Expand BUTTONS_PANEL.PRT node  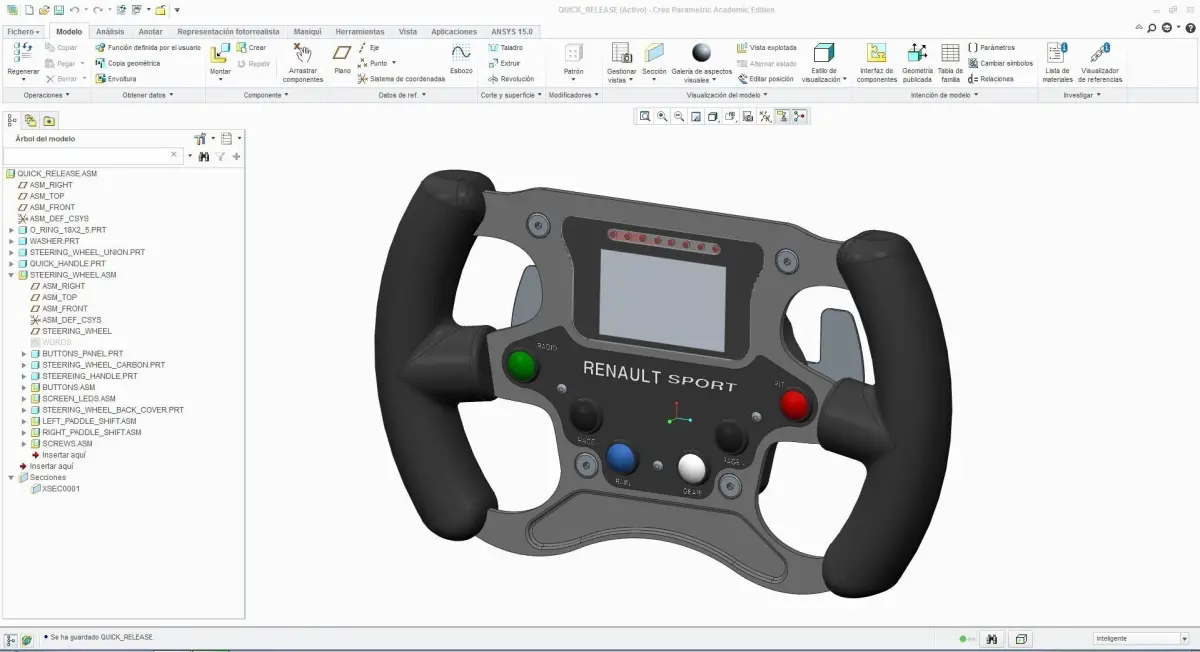pos(24,353)
